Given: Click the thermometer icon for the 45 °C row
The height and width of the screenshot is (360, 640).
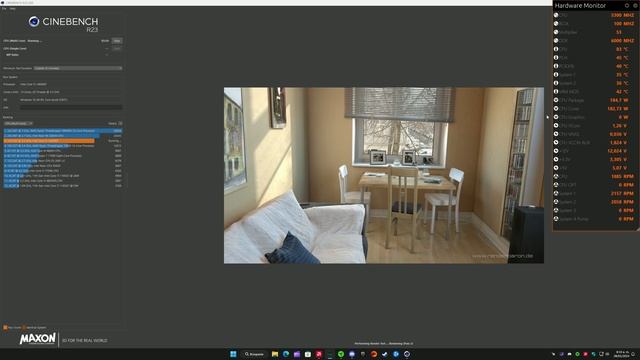Looking at the screenshot, I should (x=556, y=58).
